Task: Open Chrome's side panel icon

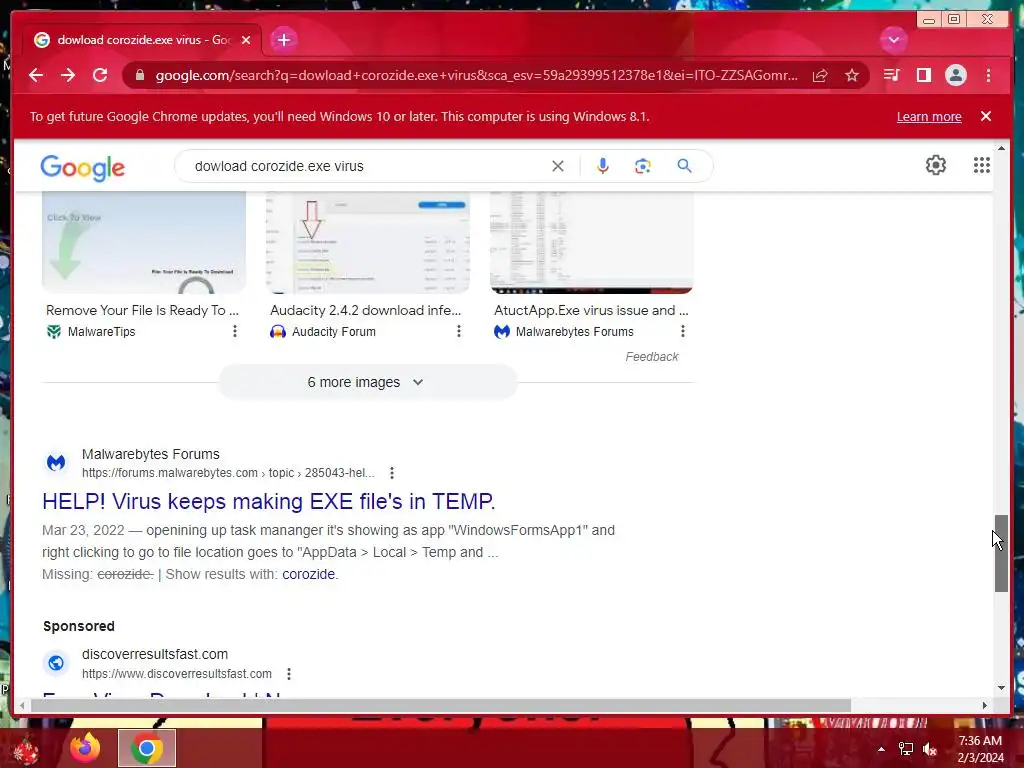Action: [x=923, y=75]
